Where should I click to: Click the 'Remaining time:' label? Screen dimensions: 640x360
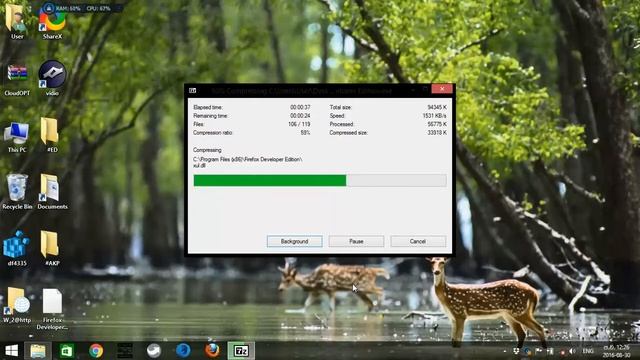[x=210, y=116]
